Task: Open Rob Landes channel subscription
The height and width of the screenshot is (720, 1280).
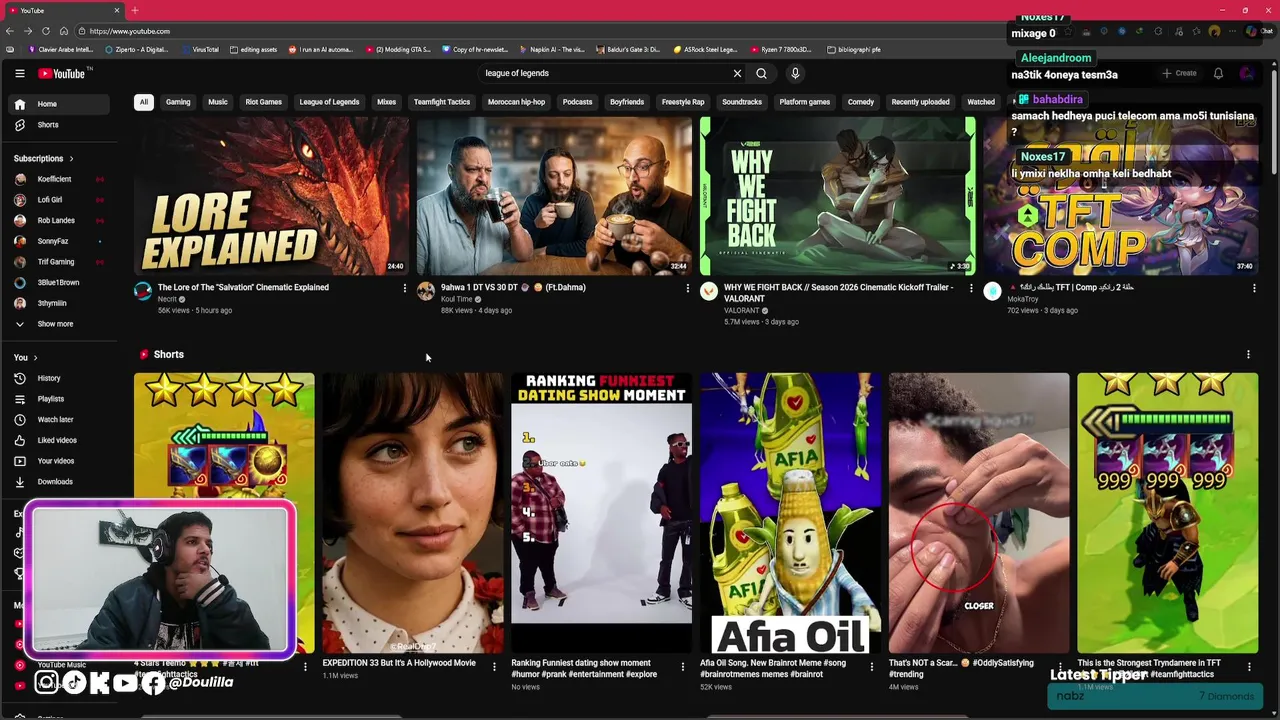Action: click(x=61, y=220)
